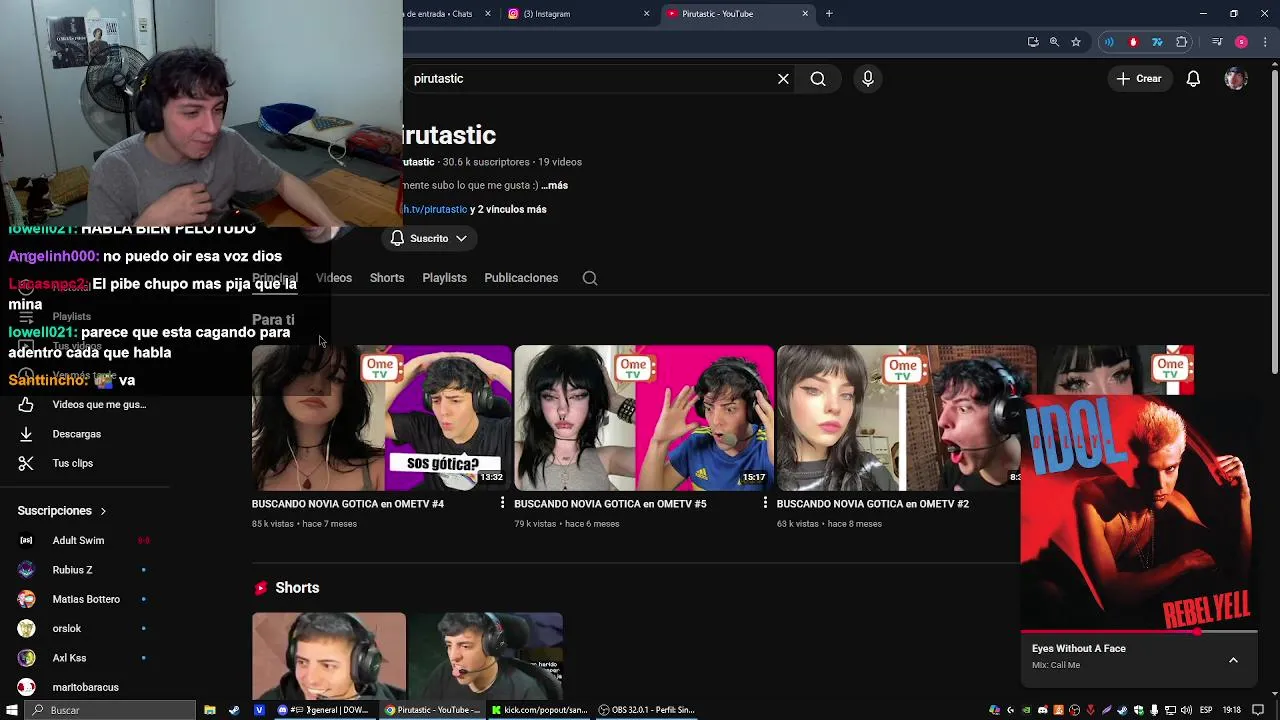Screen dimensions: 1280x720
Task: Close the Pirutastic - YouTube tab
Action: point(805,14)
